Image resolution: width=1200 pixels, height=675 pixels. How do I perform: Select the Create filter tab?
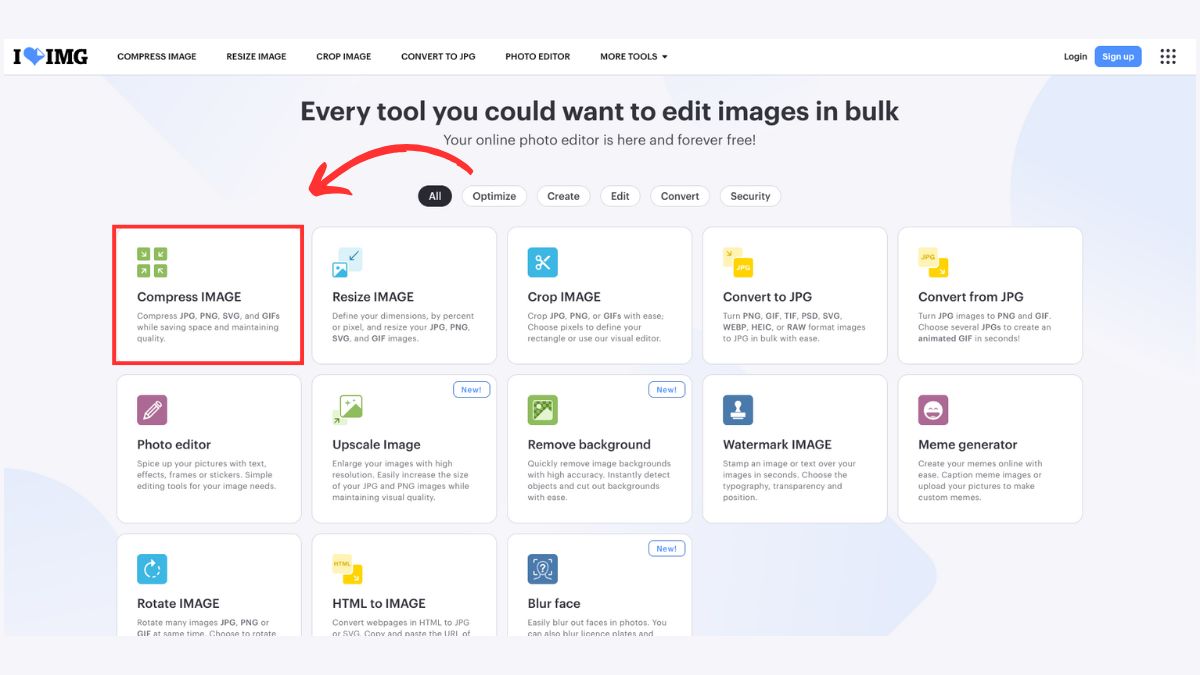(564, 196)
